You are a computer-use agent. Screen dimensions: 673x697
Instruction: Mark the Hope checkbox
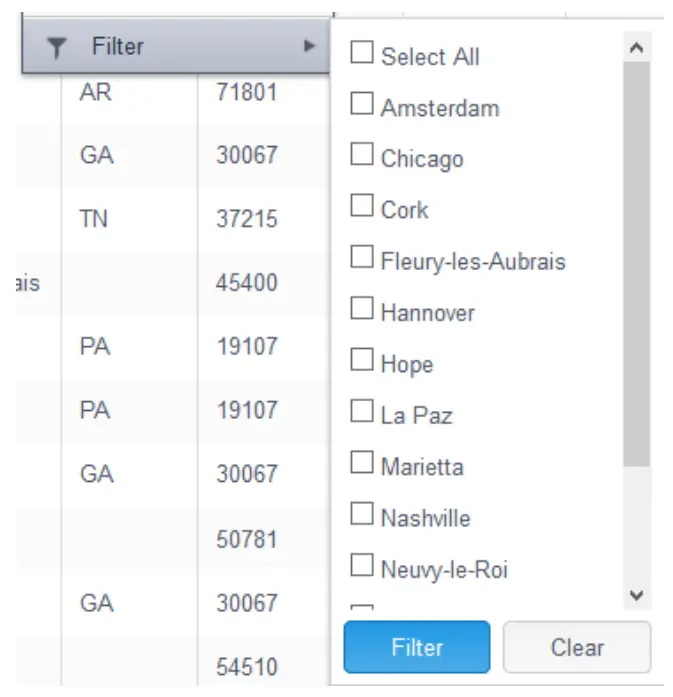[361, 361]
